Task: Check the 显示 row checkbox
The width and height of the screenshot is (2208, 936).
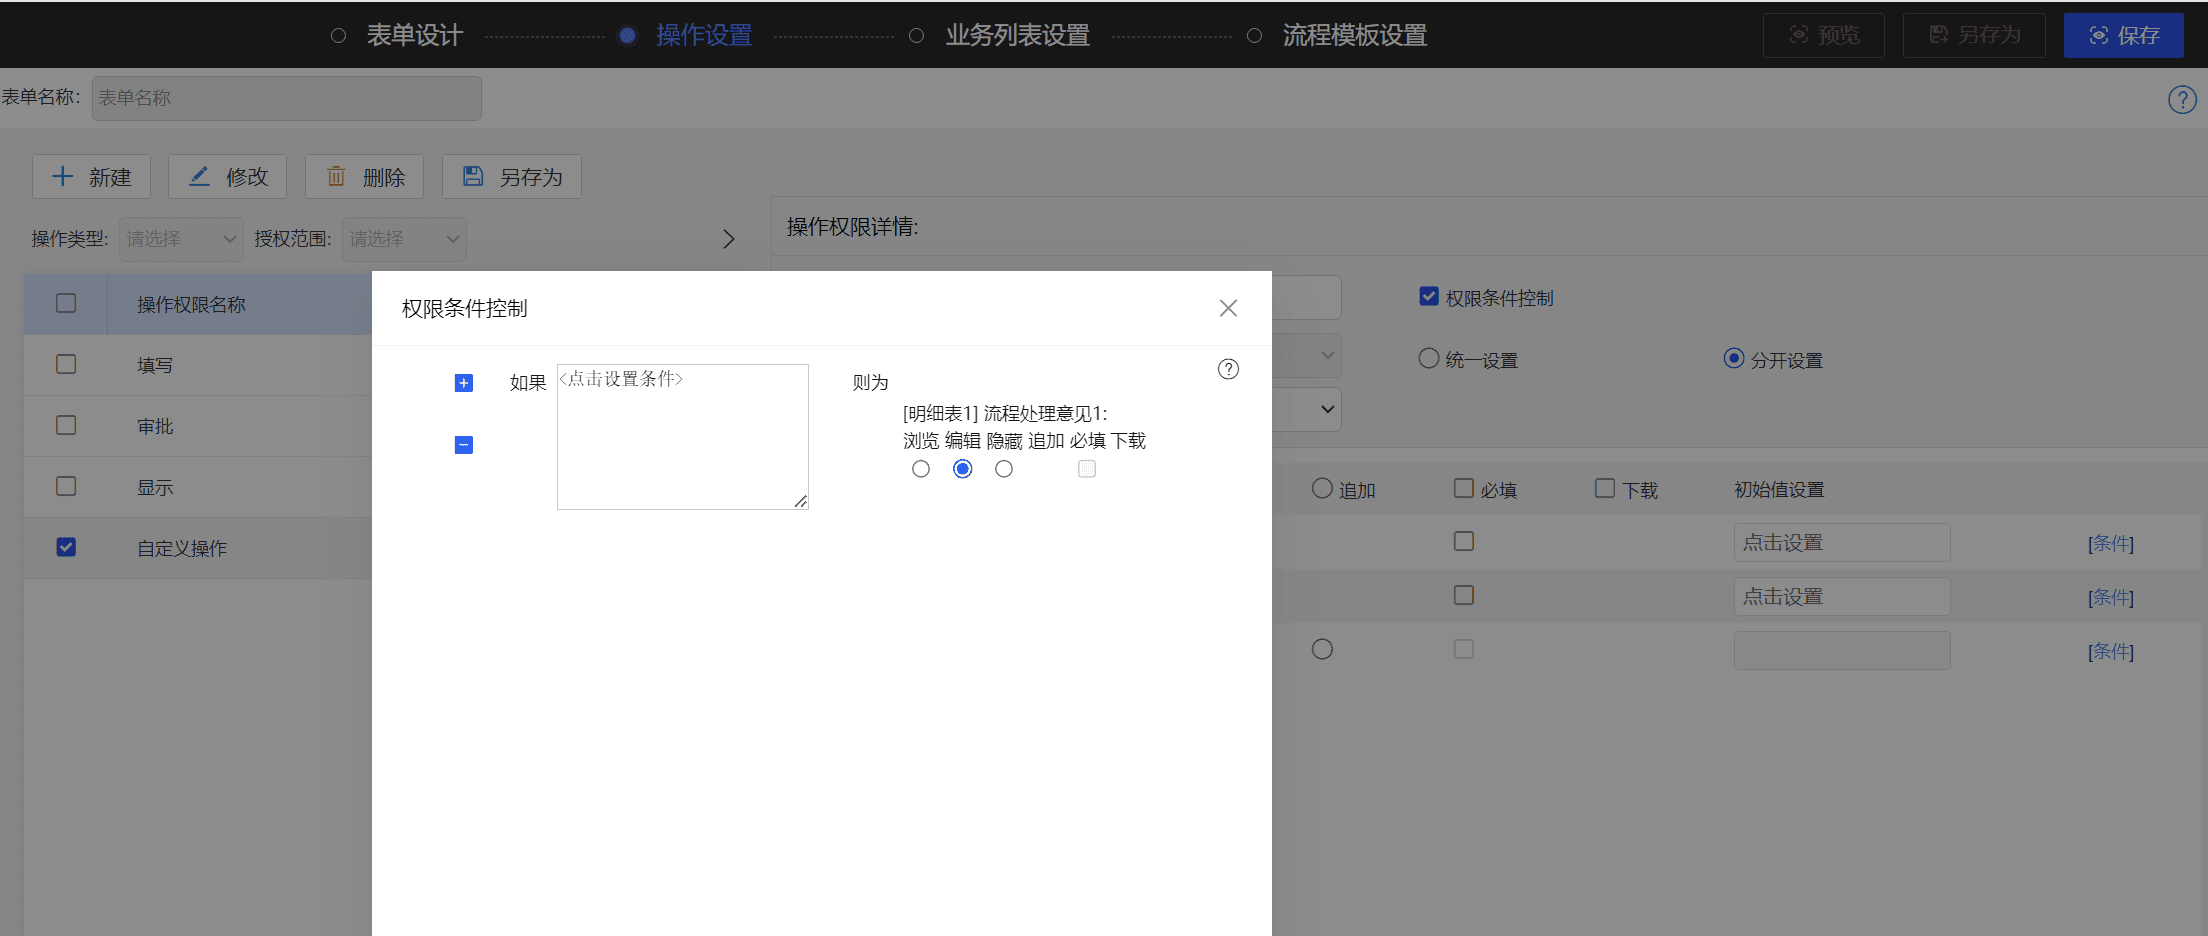Action: pos(66,486)
